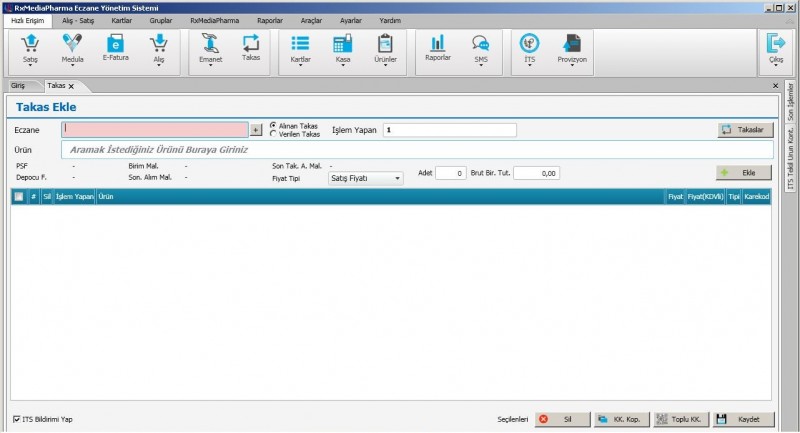Click the pink Eczane input field
The image size is (800, 433).
point(154,129)
